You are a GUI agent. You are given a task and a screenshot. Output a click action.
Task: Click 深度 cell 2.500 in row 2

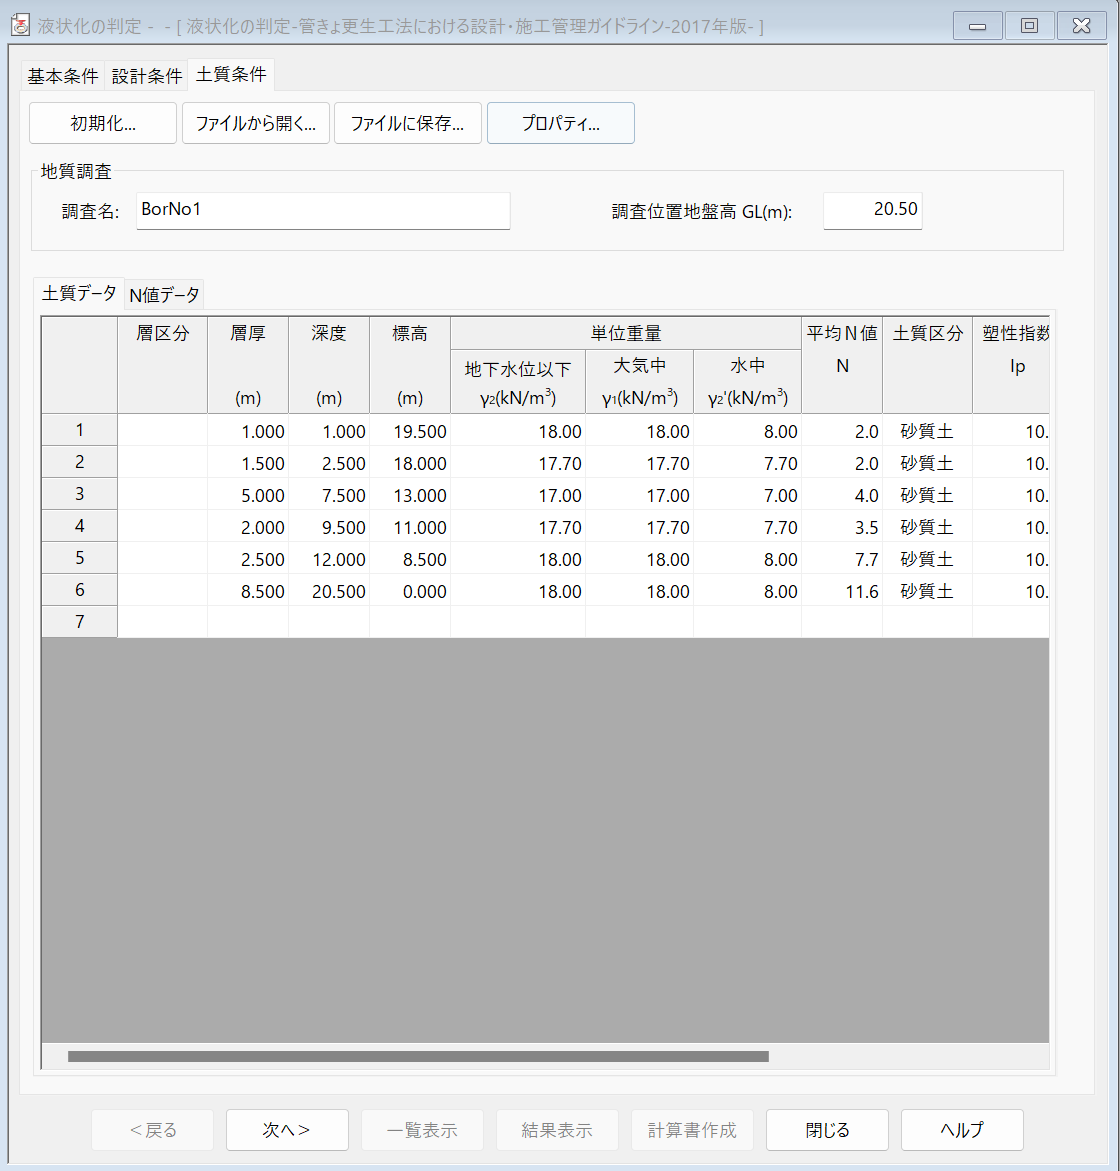[x=329, y=463]
